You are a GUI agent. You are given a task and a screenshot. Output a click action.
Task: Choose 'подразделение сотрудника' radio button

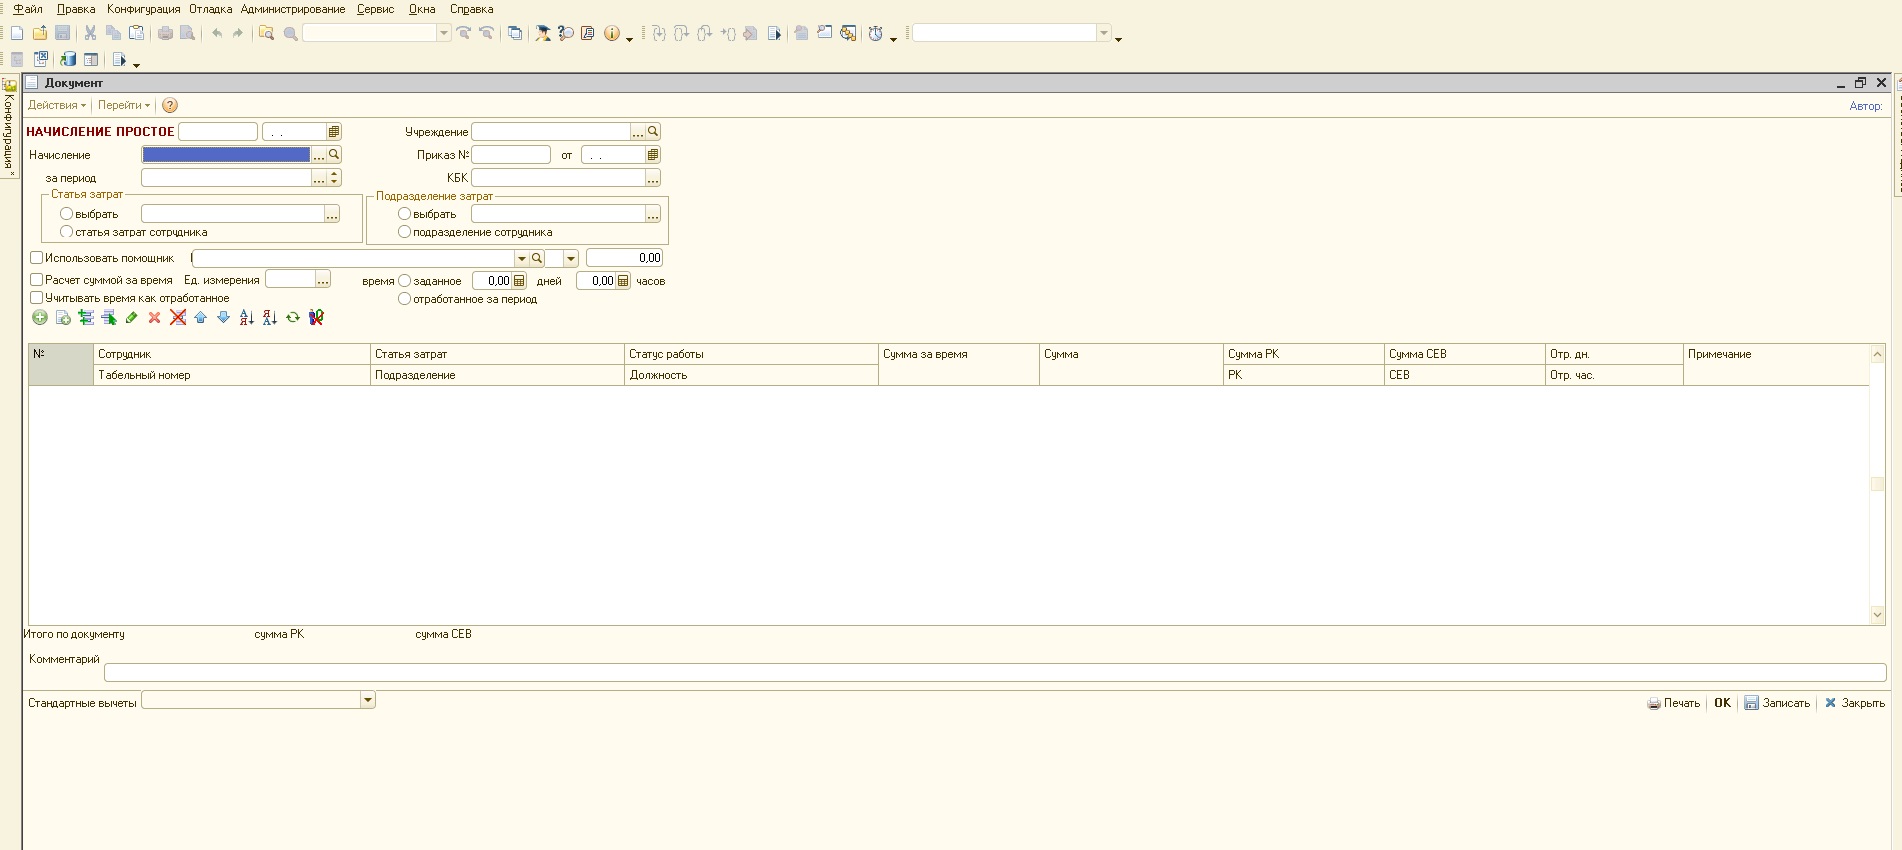click(x=405, y=232)
